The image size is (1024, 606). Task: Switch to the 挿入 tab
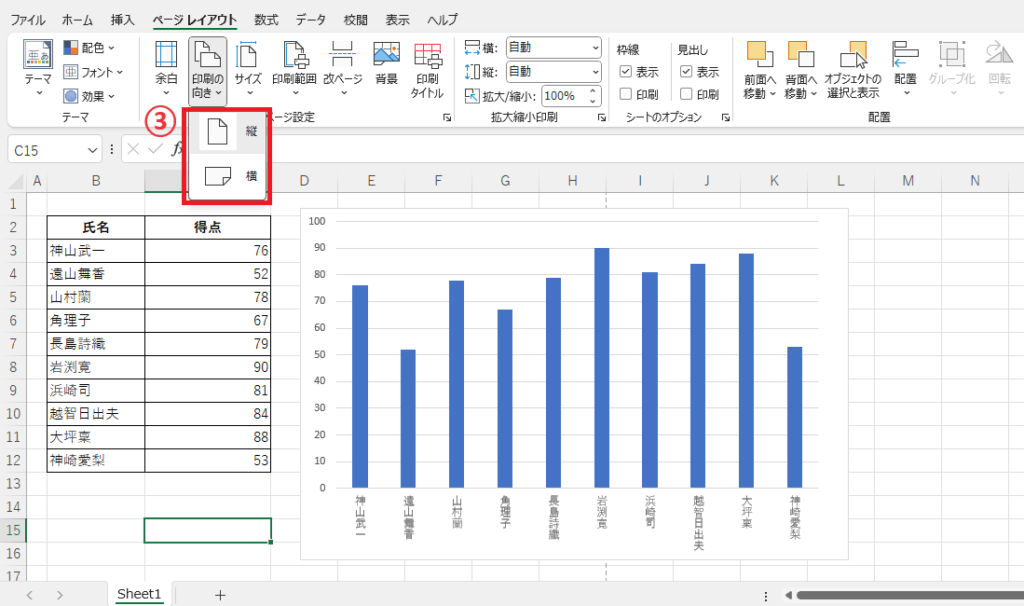tap(122, 20)
